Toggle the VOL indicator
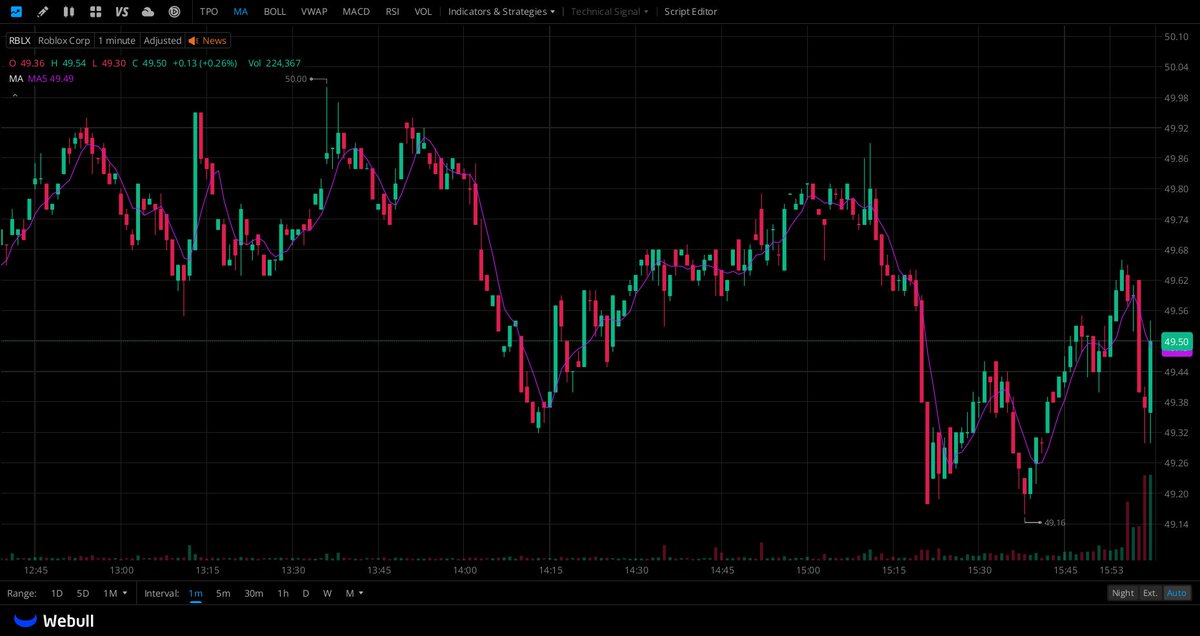Screen dimensions: 1200x636 423,11
